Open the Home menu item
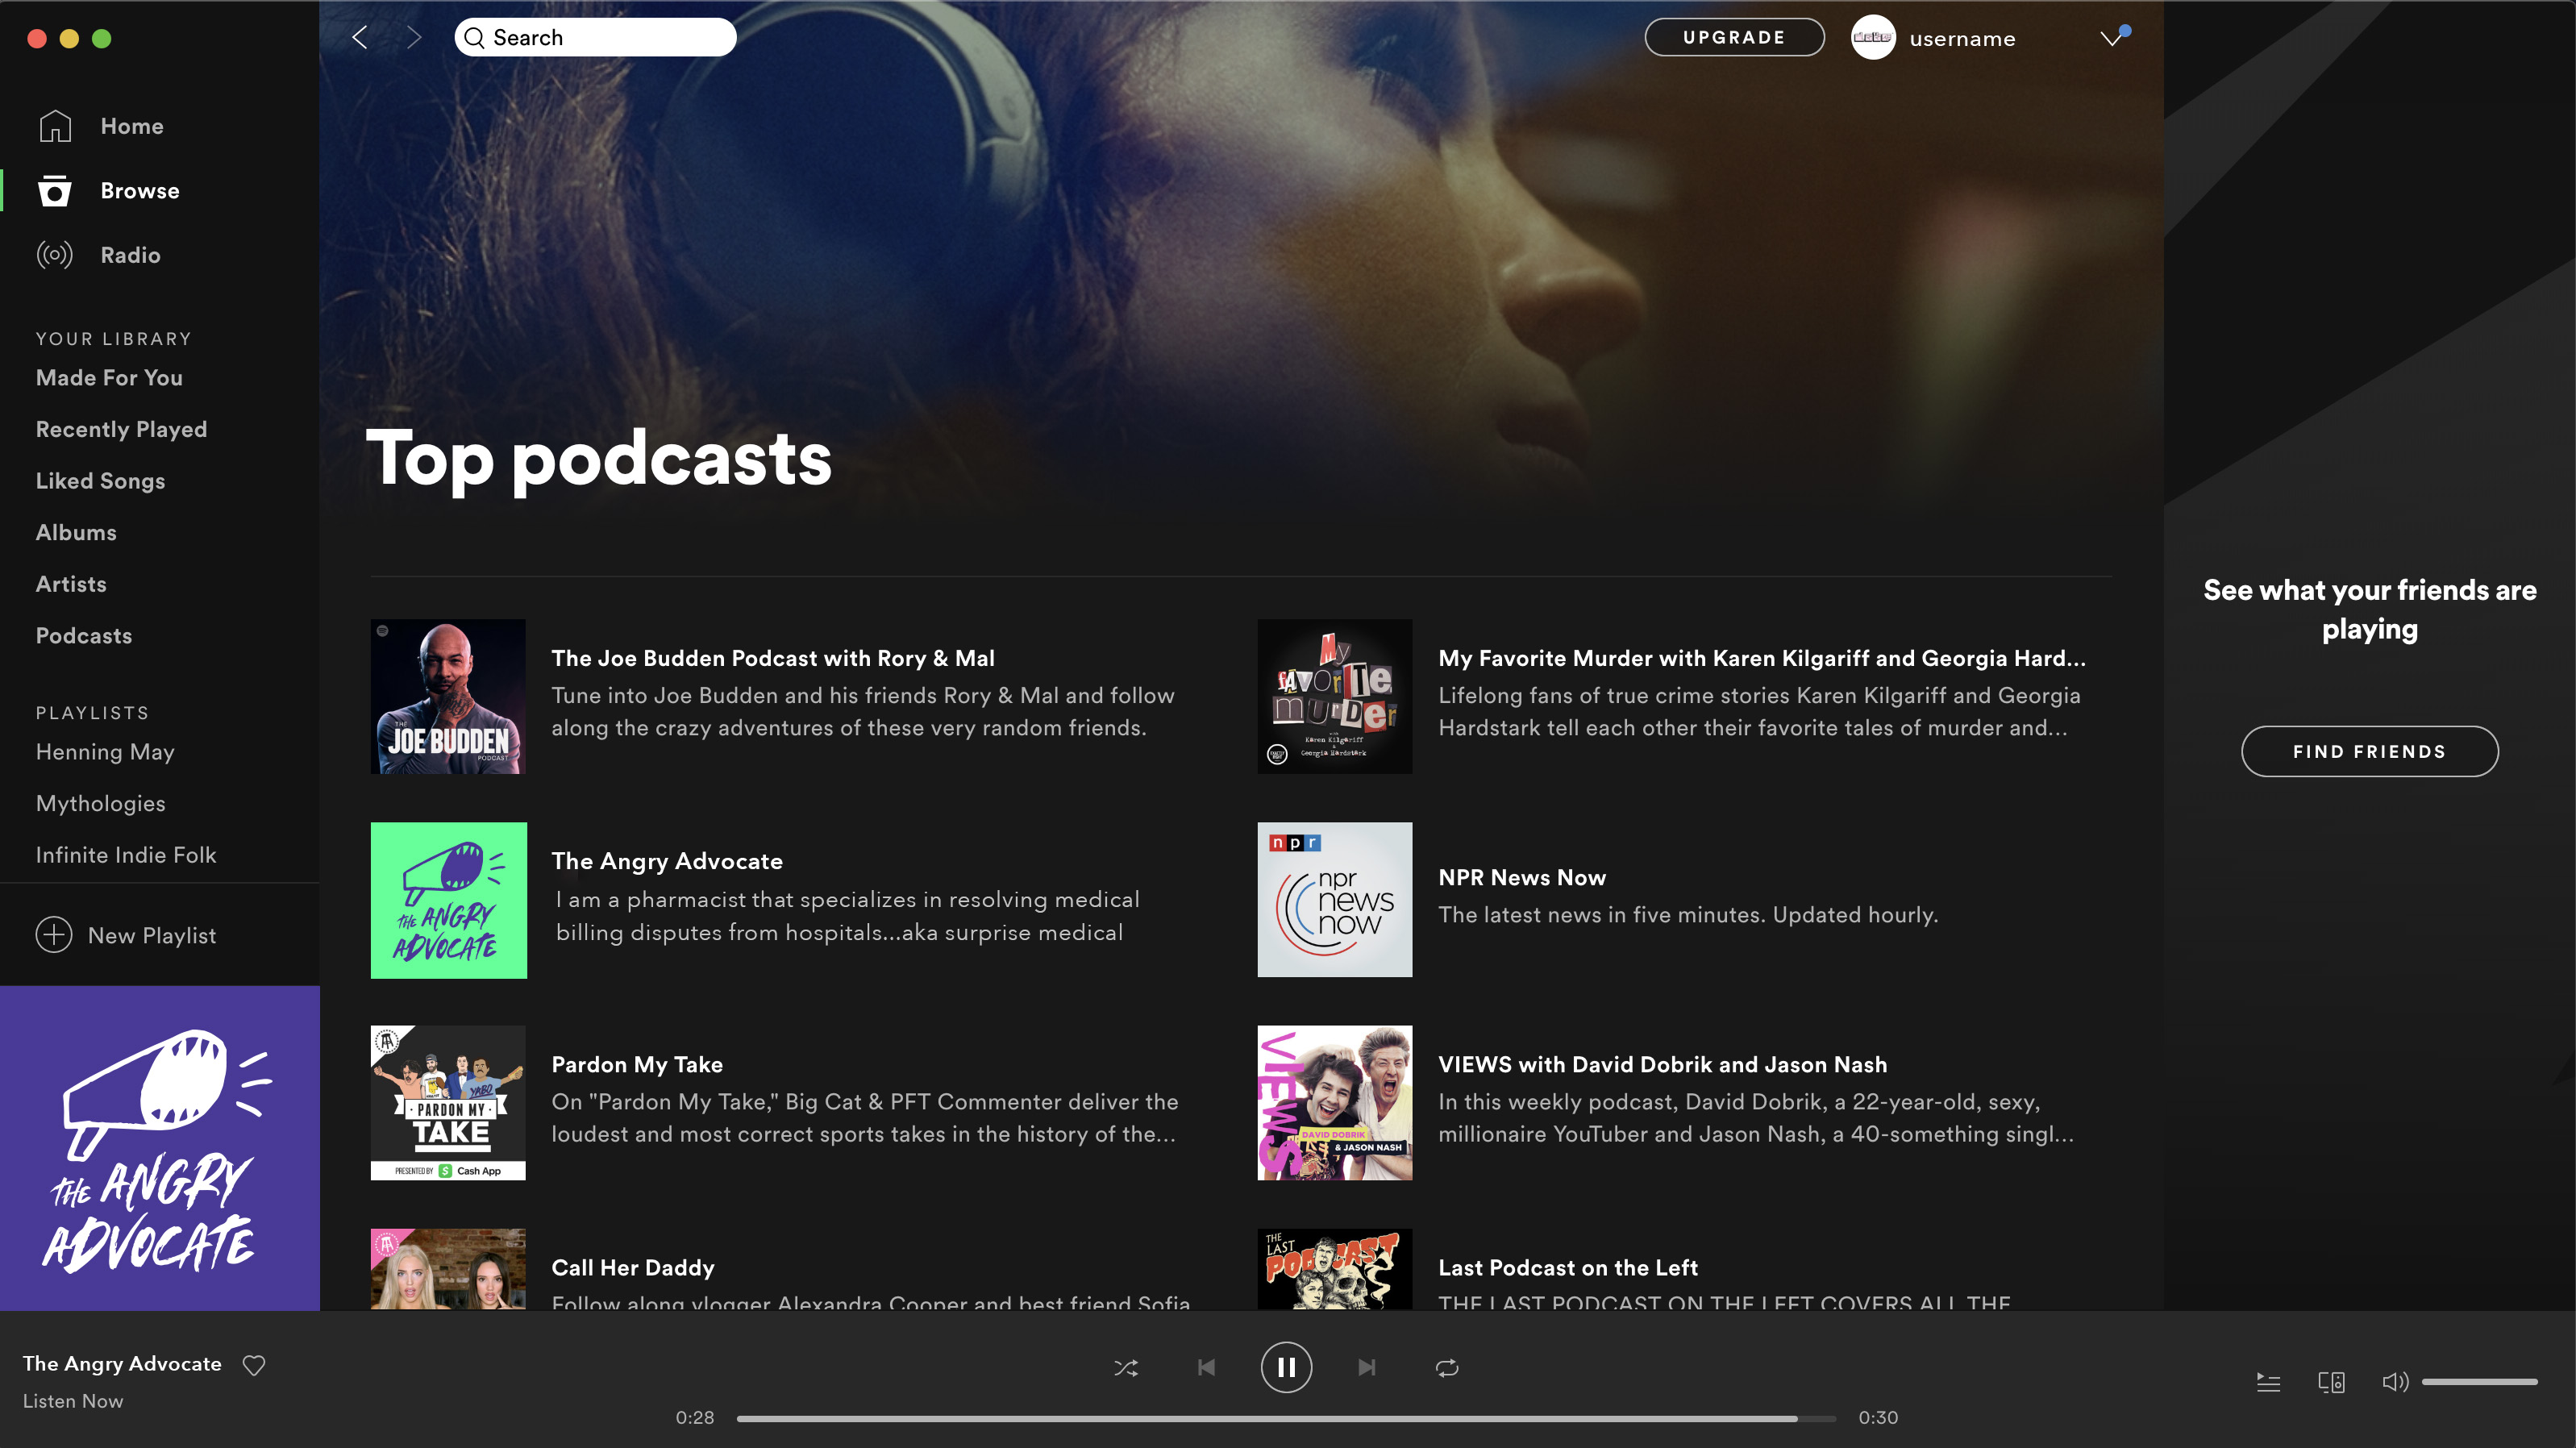Viewport: 2576px width, 1448px height. pyautogui.click(x=132, y=126)
